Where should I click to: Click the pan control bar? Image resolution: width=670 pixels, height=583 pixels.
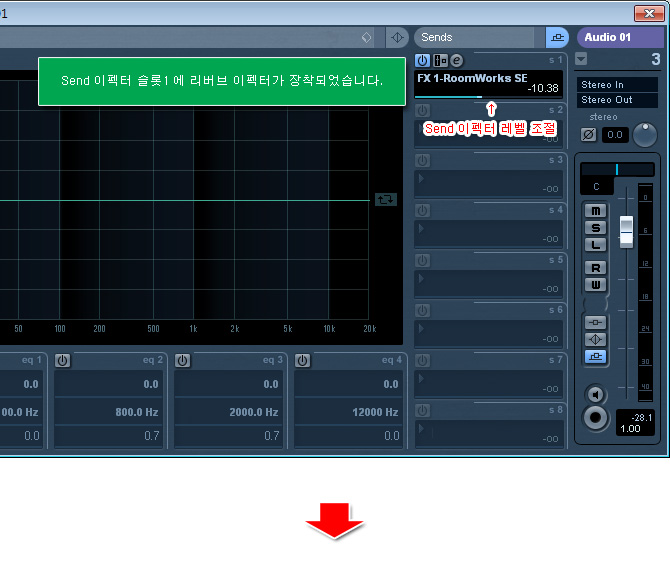coord(617,169)
